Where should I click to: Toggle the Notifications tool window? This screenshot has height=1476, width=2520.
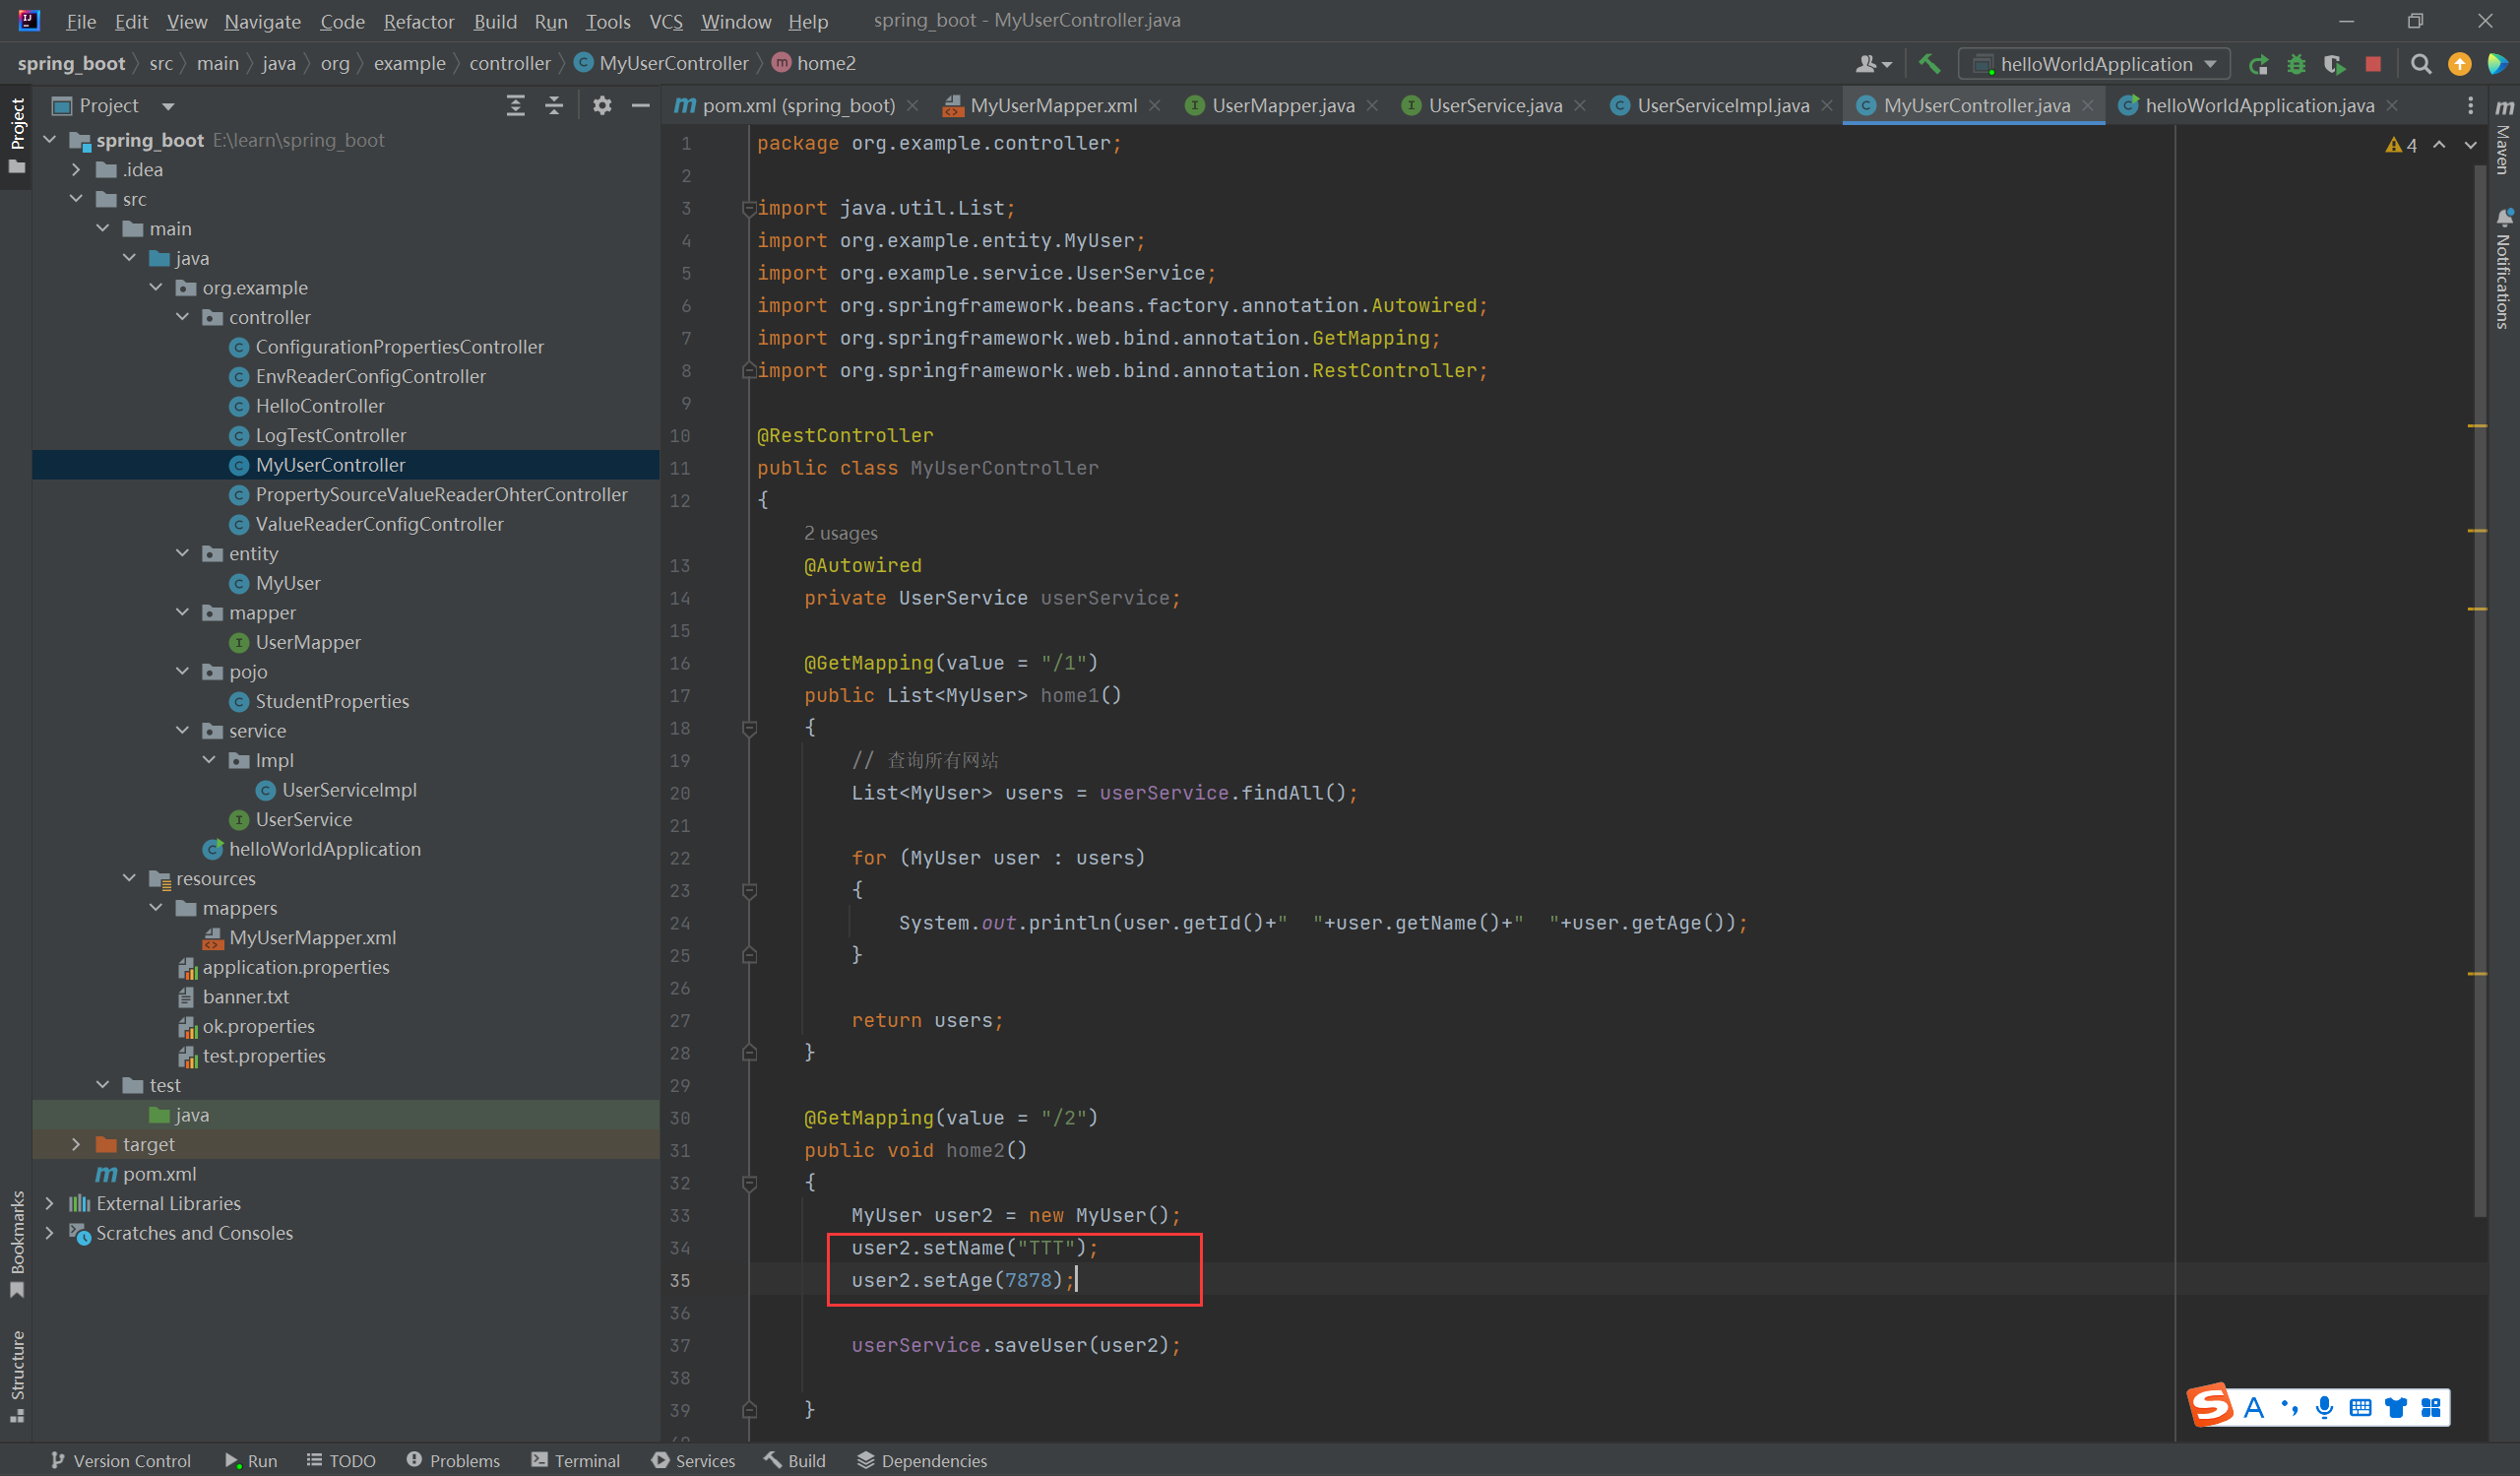tap(2503, 270)
